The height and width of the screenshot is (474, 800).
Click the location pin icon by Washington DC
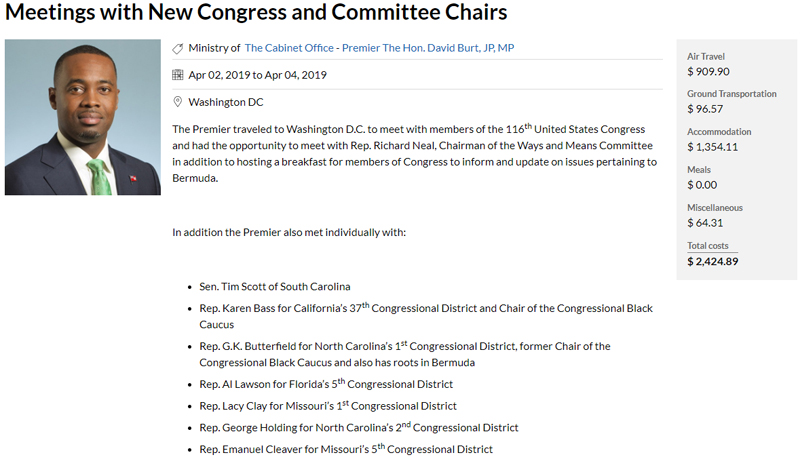click(x=178, y=102)
